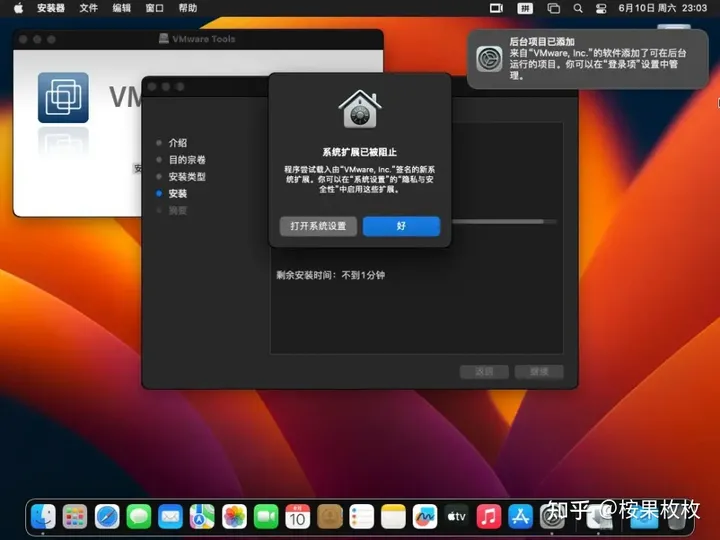This screenshot has width=720, height=540.
Task: Open the 编辑 menu
Action: click(x=121, y=8)
